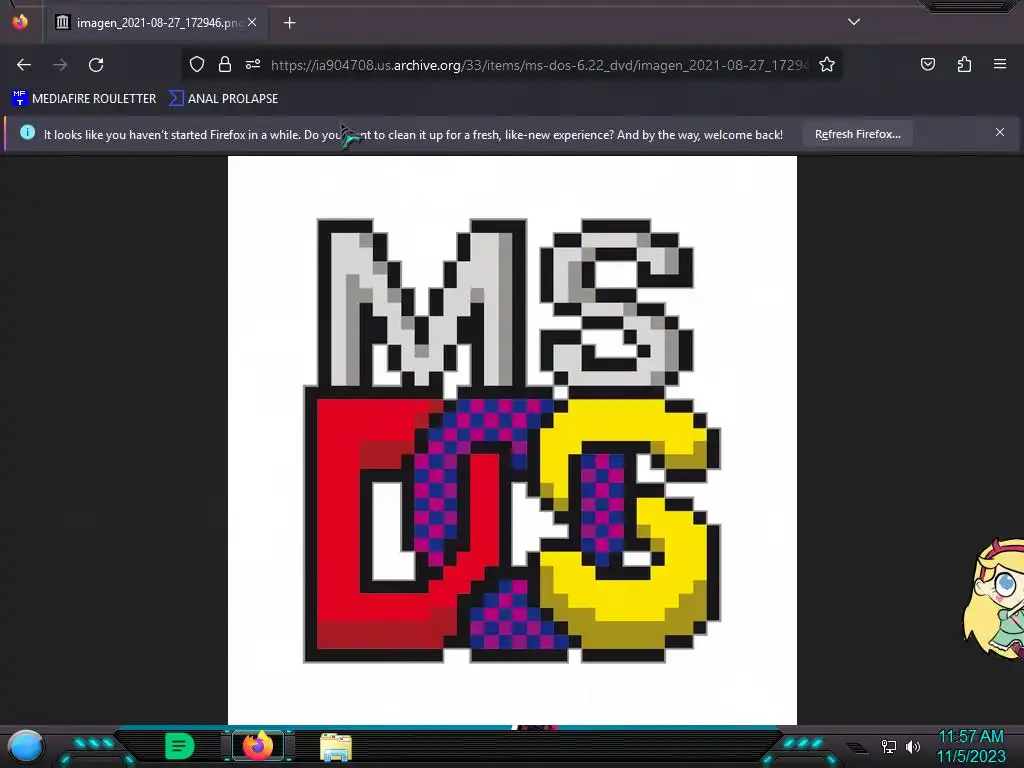Go forward one page
The image size is (1024, 768).
pos(60,65)
